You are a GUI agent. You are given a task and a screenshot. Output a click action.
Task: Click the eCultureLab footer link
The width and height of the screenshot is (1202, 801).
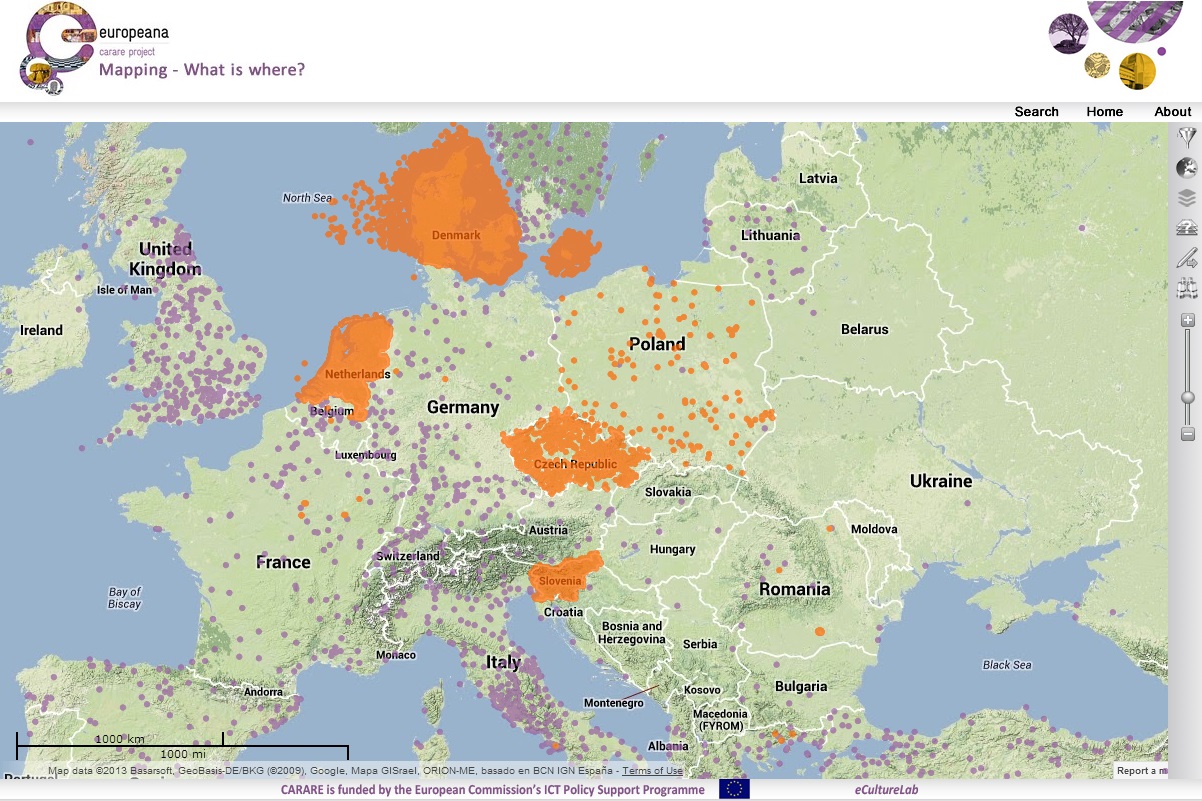[886, 790]
